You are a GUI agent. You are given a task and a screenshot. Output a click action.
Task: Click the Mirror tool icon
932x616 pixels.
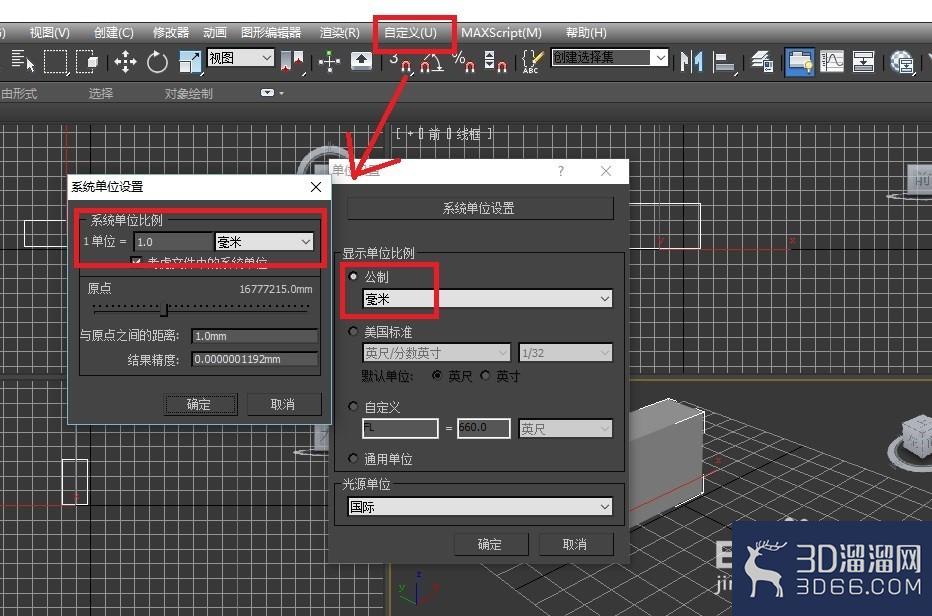(691, 61)
